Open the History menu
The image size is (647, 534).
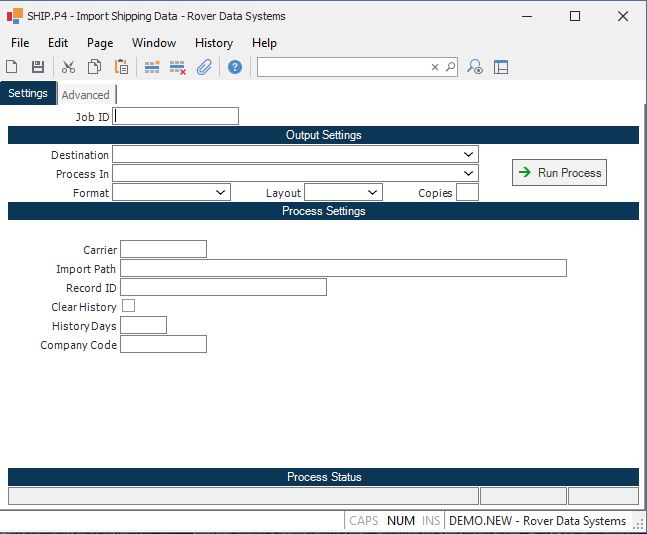[x=213, y=43]
